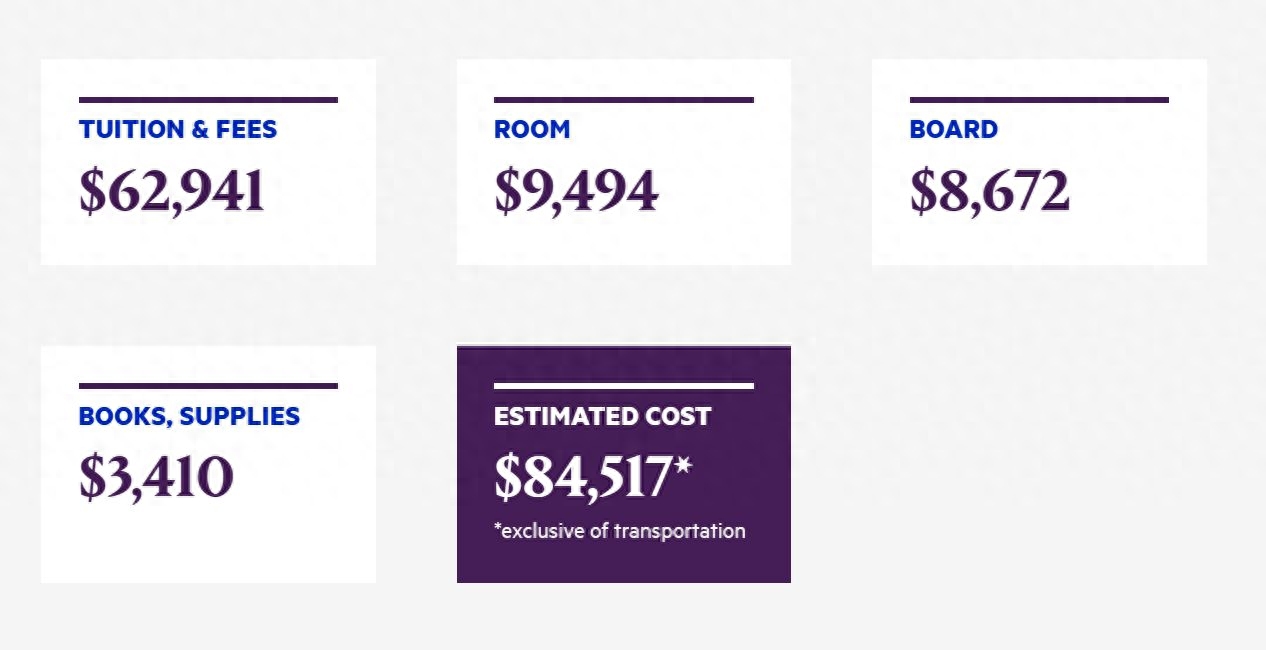Select the $84,517 estimated total

[x=582, y=478]
